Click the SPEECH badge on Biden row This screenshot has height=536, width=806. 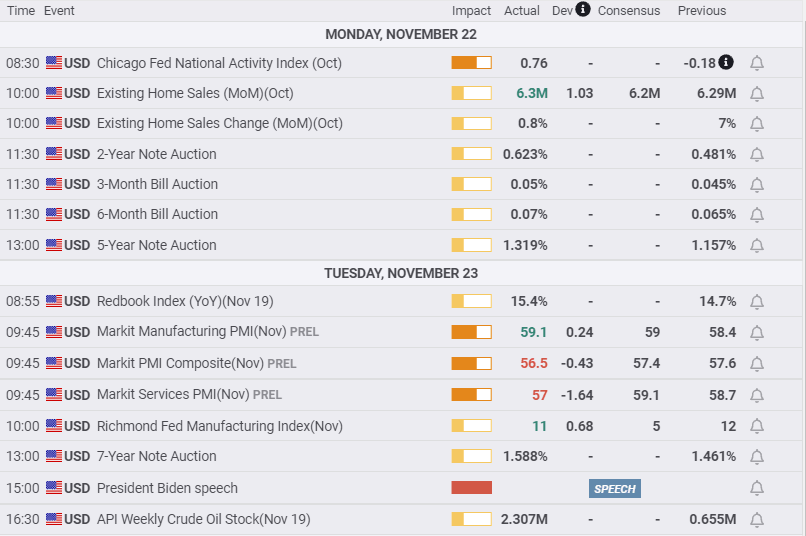click(614, 489)
